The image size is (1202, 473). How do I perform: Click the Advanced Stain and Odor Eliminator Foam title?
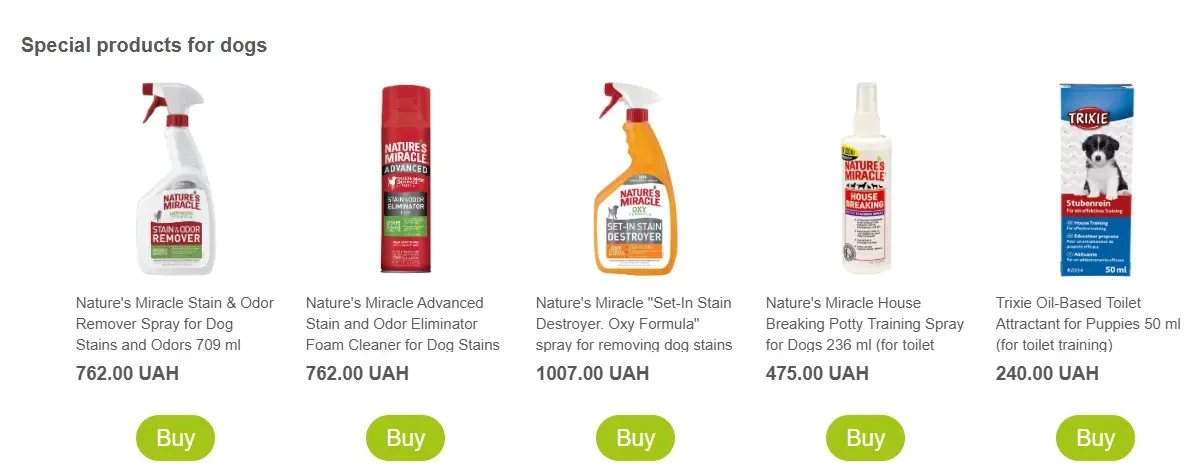pos(405,324)
